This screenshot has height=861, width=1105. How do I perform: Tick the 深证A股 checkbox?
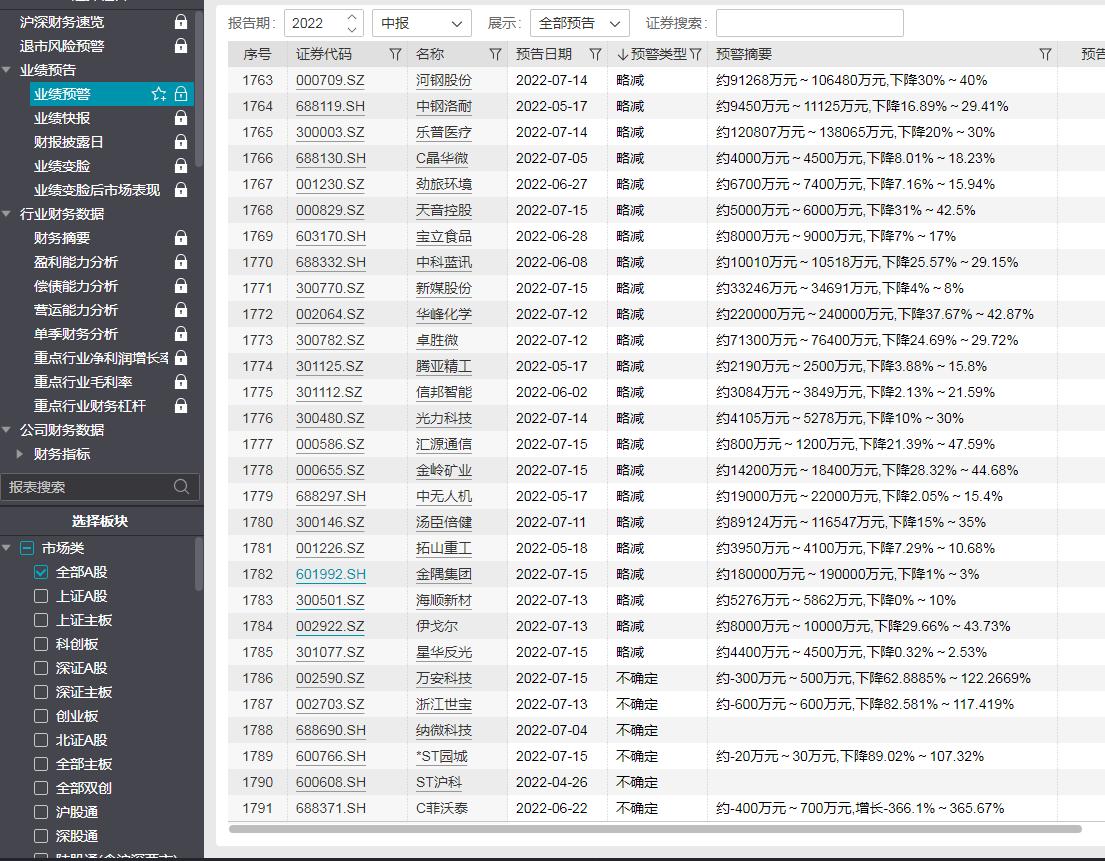41,668
